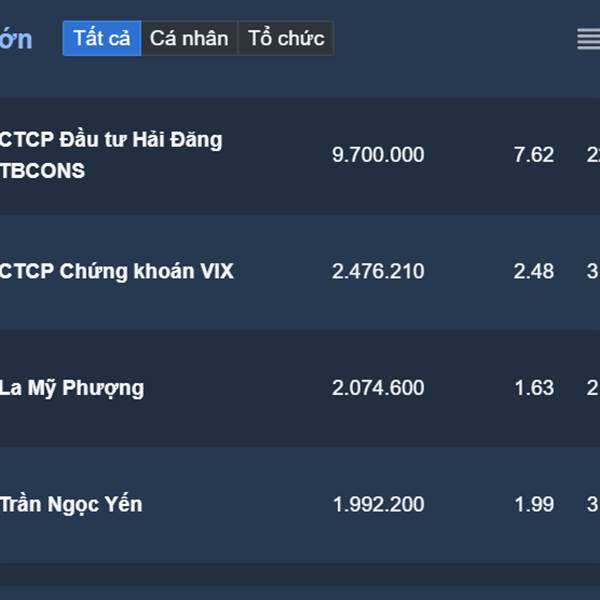This screenshot has width=600, height=600.
Task: Select the Trần Ngọc Yến row's truncated last column
Action: pos(593,504)
